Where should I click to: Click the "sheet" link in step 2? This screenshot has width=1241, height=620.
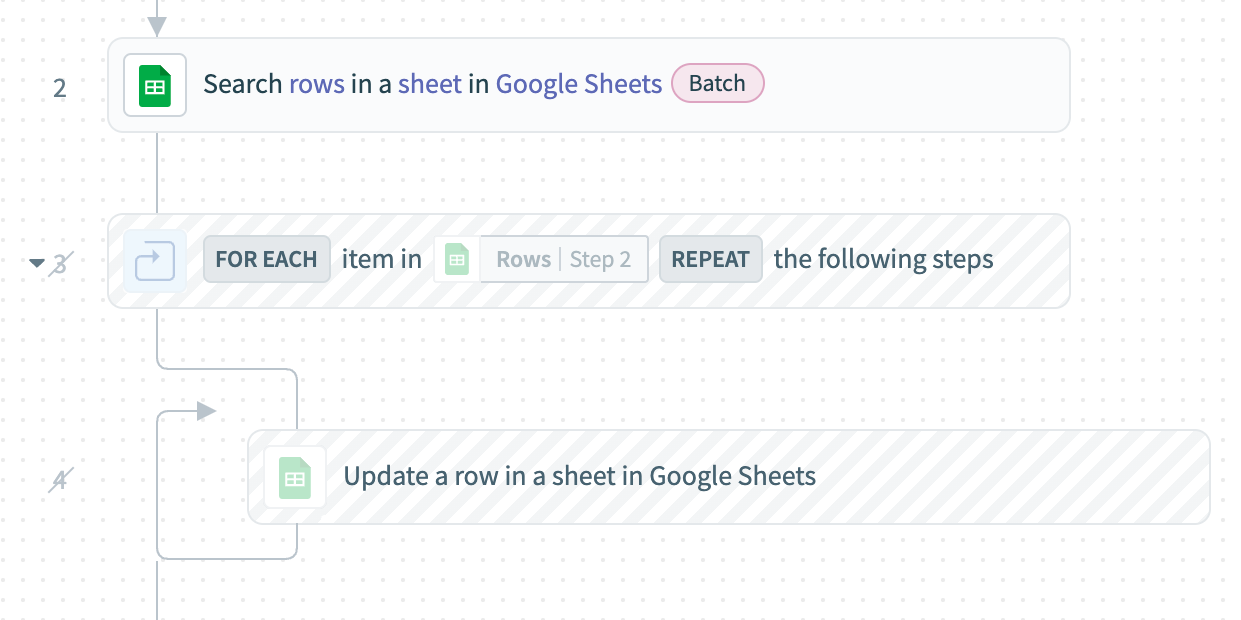430,84
